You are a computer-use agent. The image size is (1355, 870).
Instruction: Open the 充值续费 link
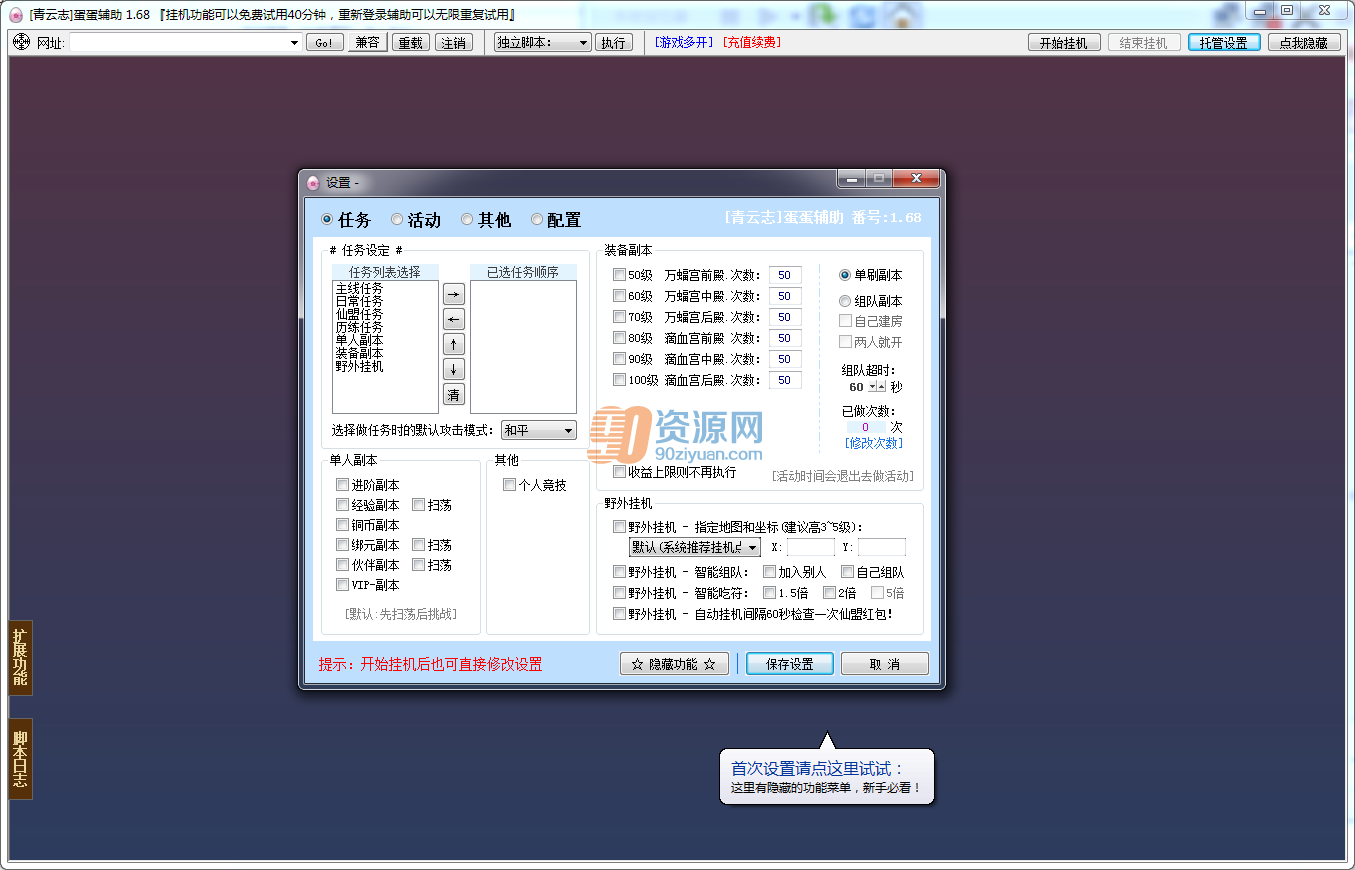coord(751,42)
